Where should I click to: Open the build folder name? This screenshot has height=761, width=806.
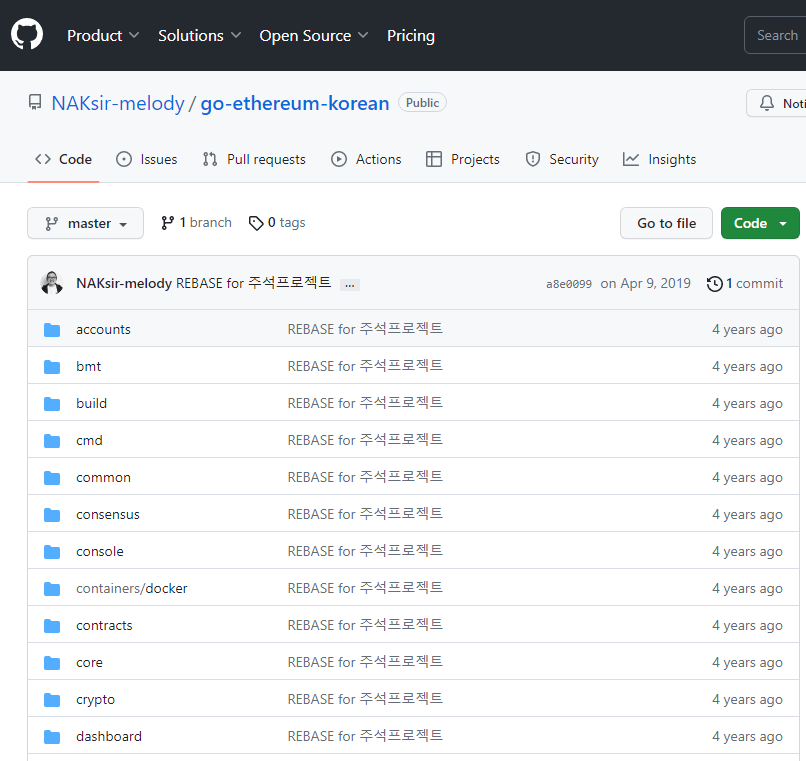[x=91, y=404]
